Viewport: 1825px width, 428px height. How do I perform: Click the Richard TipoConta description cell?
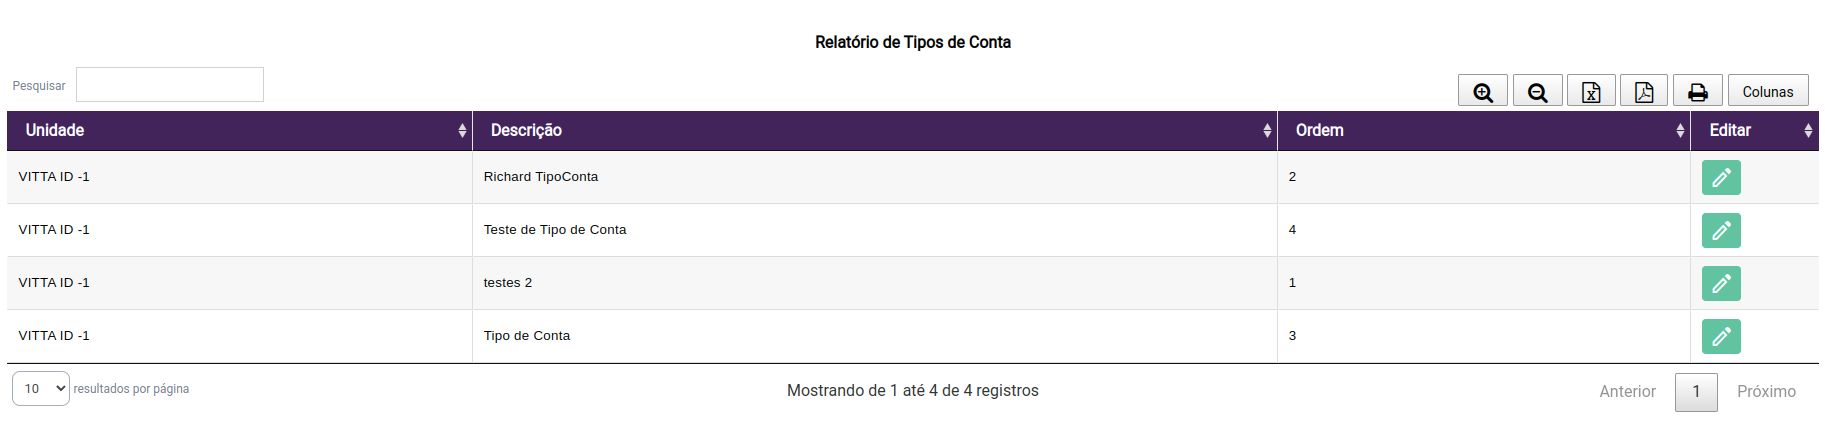pos(541,177)
